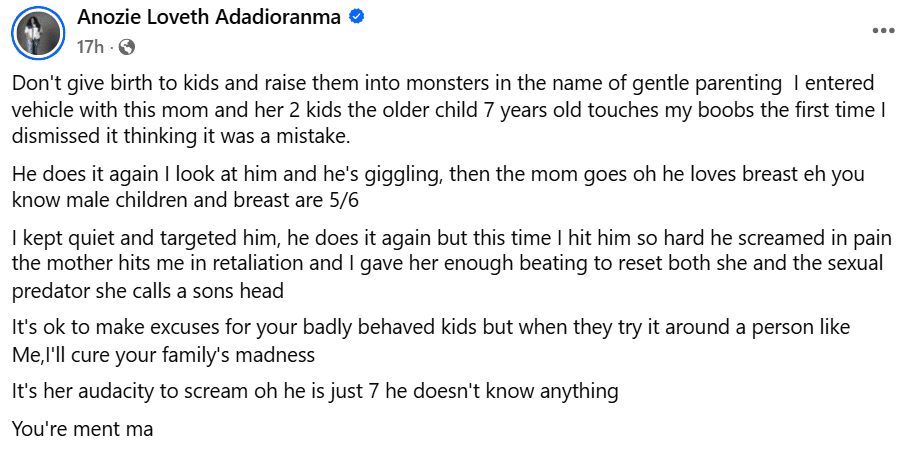Click the line "Me,I'll cure your family's madness"
This screenshot has width=910, height=454.
163,353
